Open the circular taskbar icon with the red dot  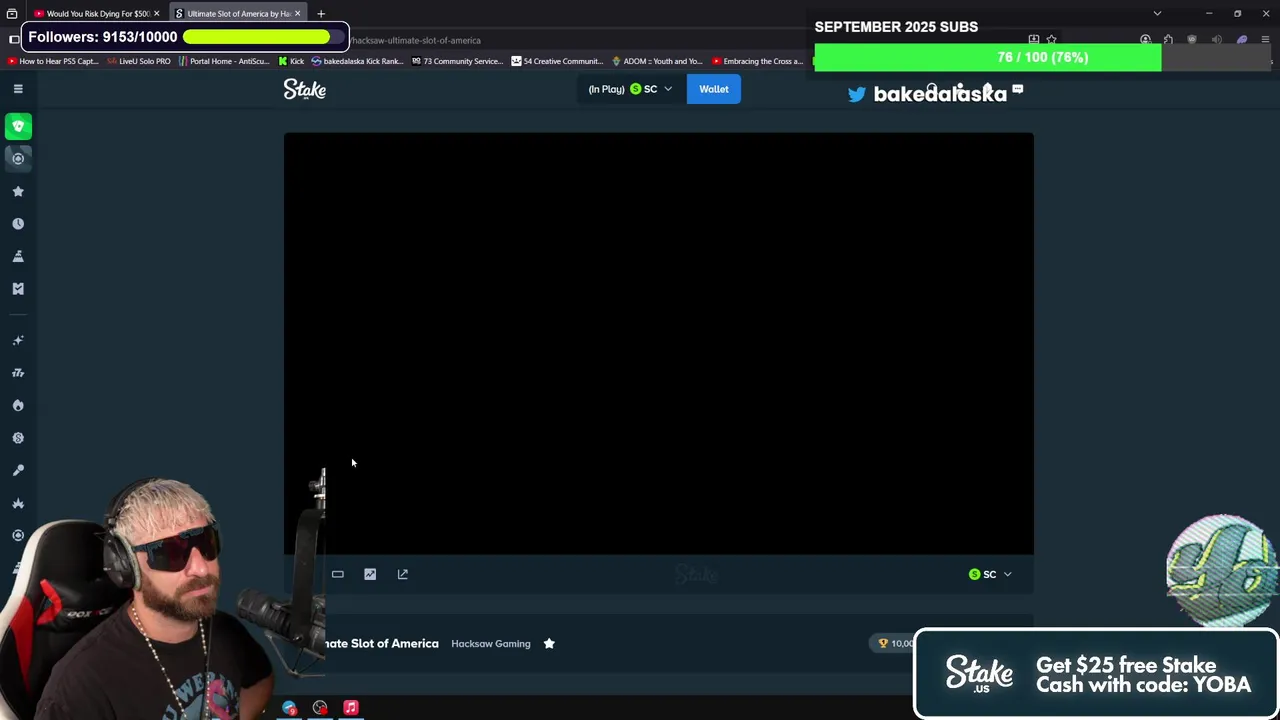tap(320, 708)
